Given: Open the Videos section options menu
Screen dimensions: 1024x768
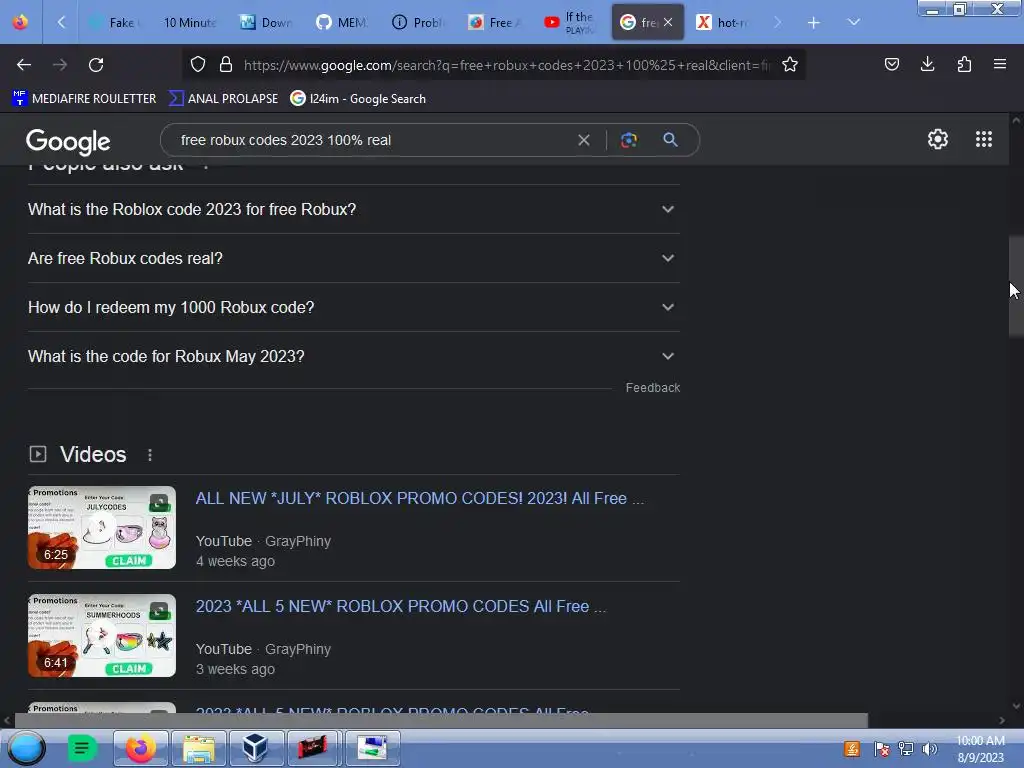Looking at the screenshot, I should (150, 455).
